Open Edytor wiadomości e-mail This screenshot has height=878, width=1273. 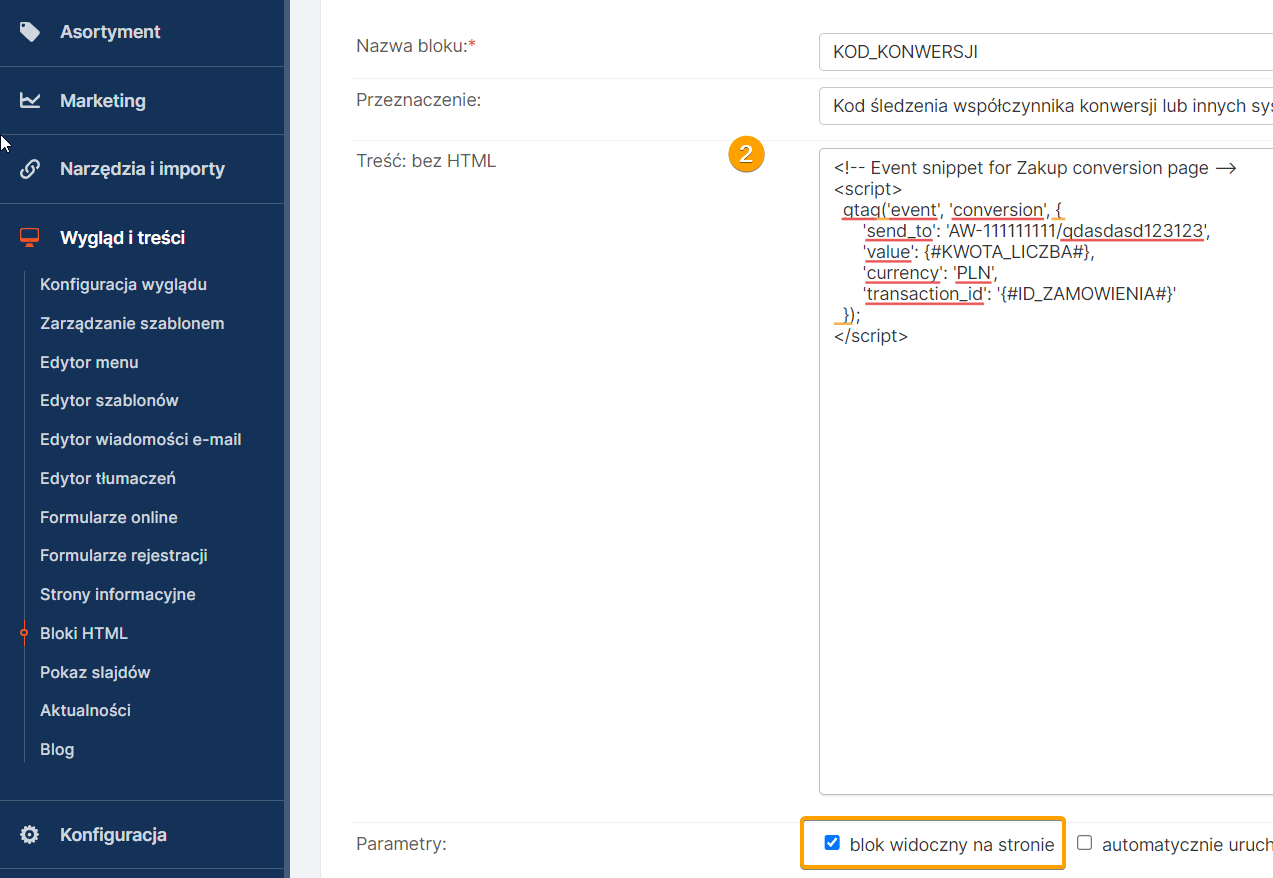tap(140, 439)
